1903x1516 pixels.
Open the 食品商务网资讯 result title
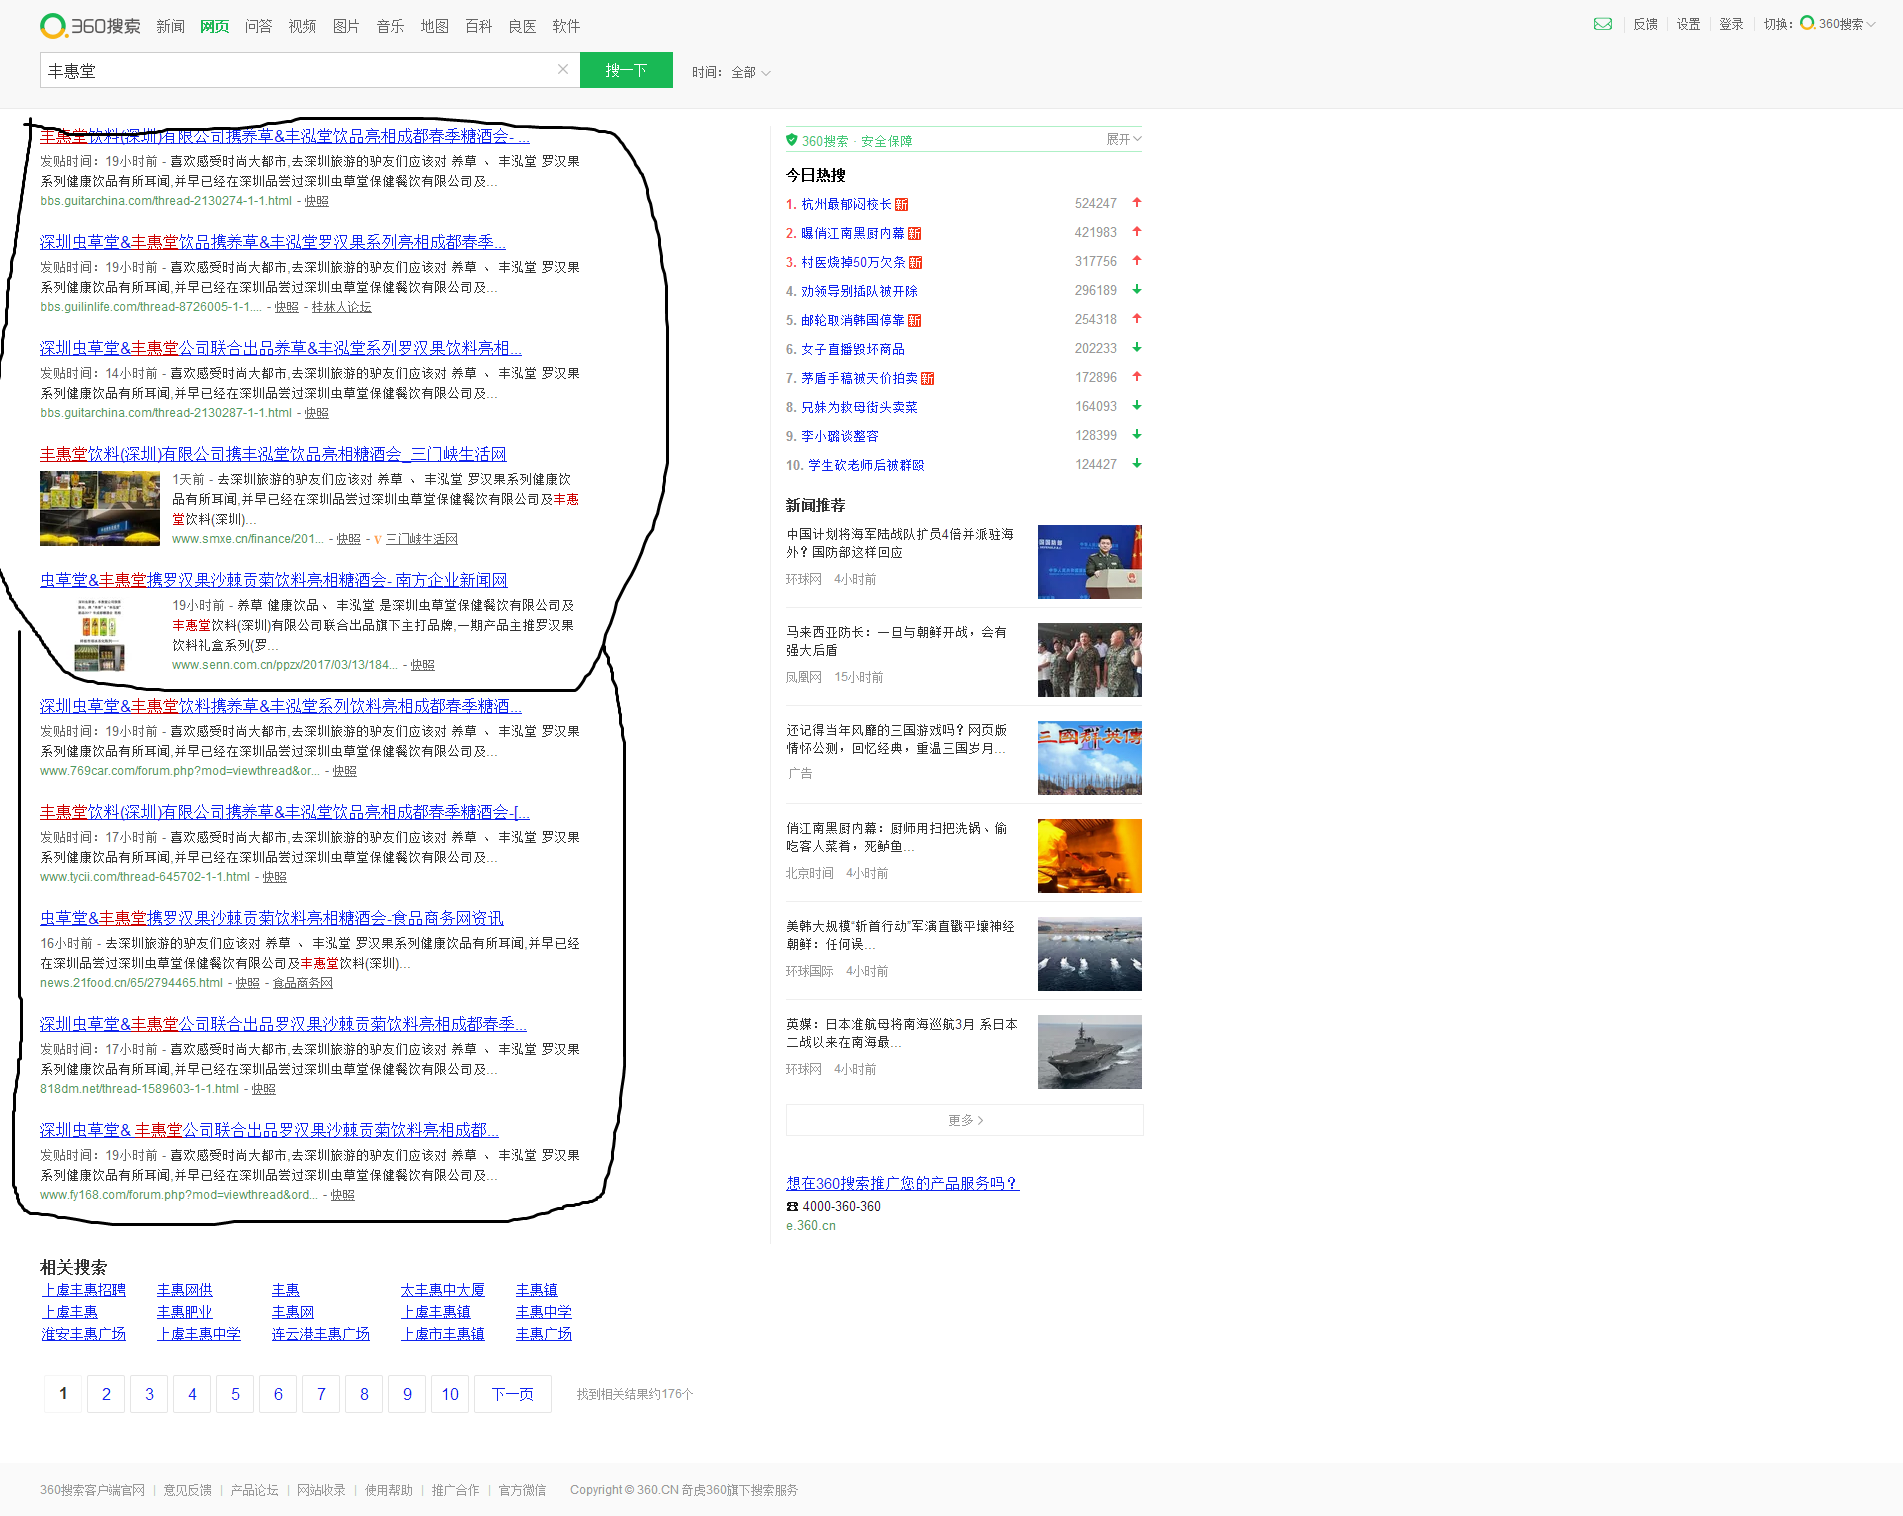click(272, 918)
